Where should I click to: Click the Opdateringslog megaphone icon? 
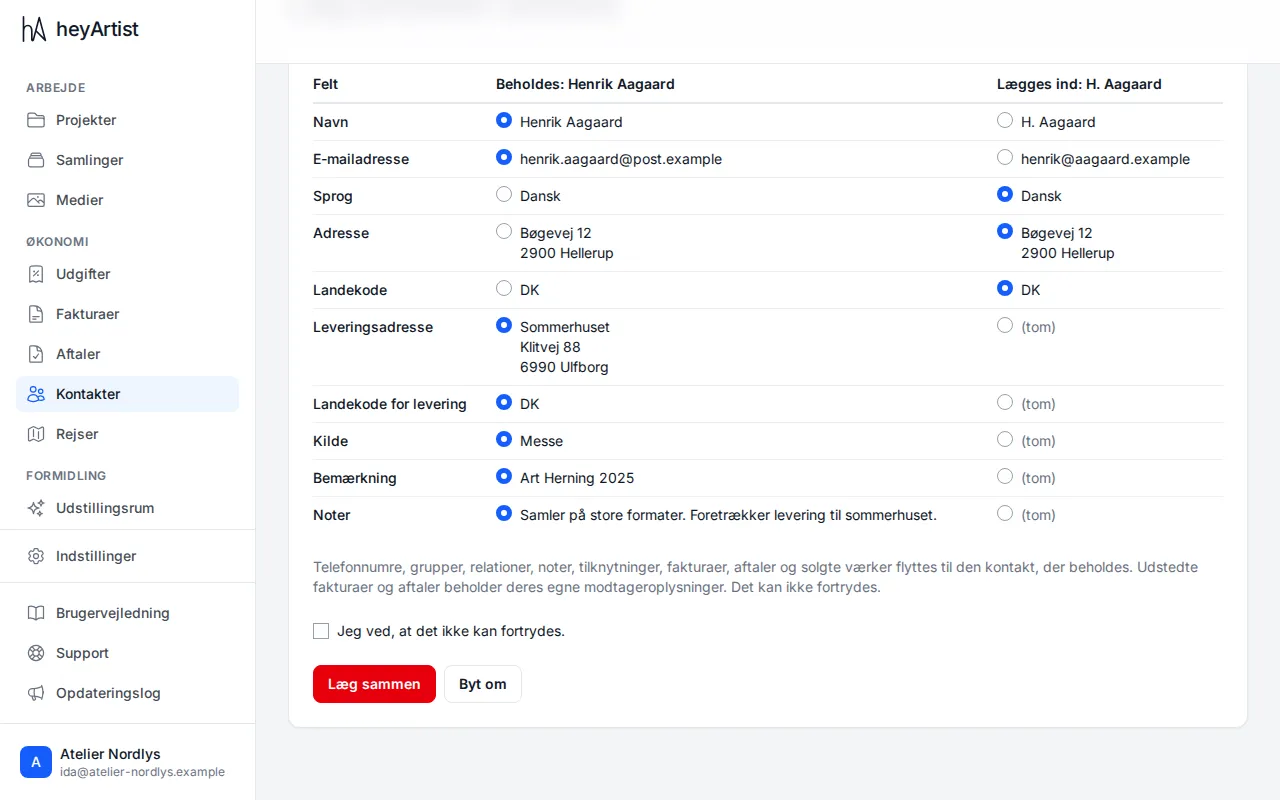[x=36, y=693]
